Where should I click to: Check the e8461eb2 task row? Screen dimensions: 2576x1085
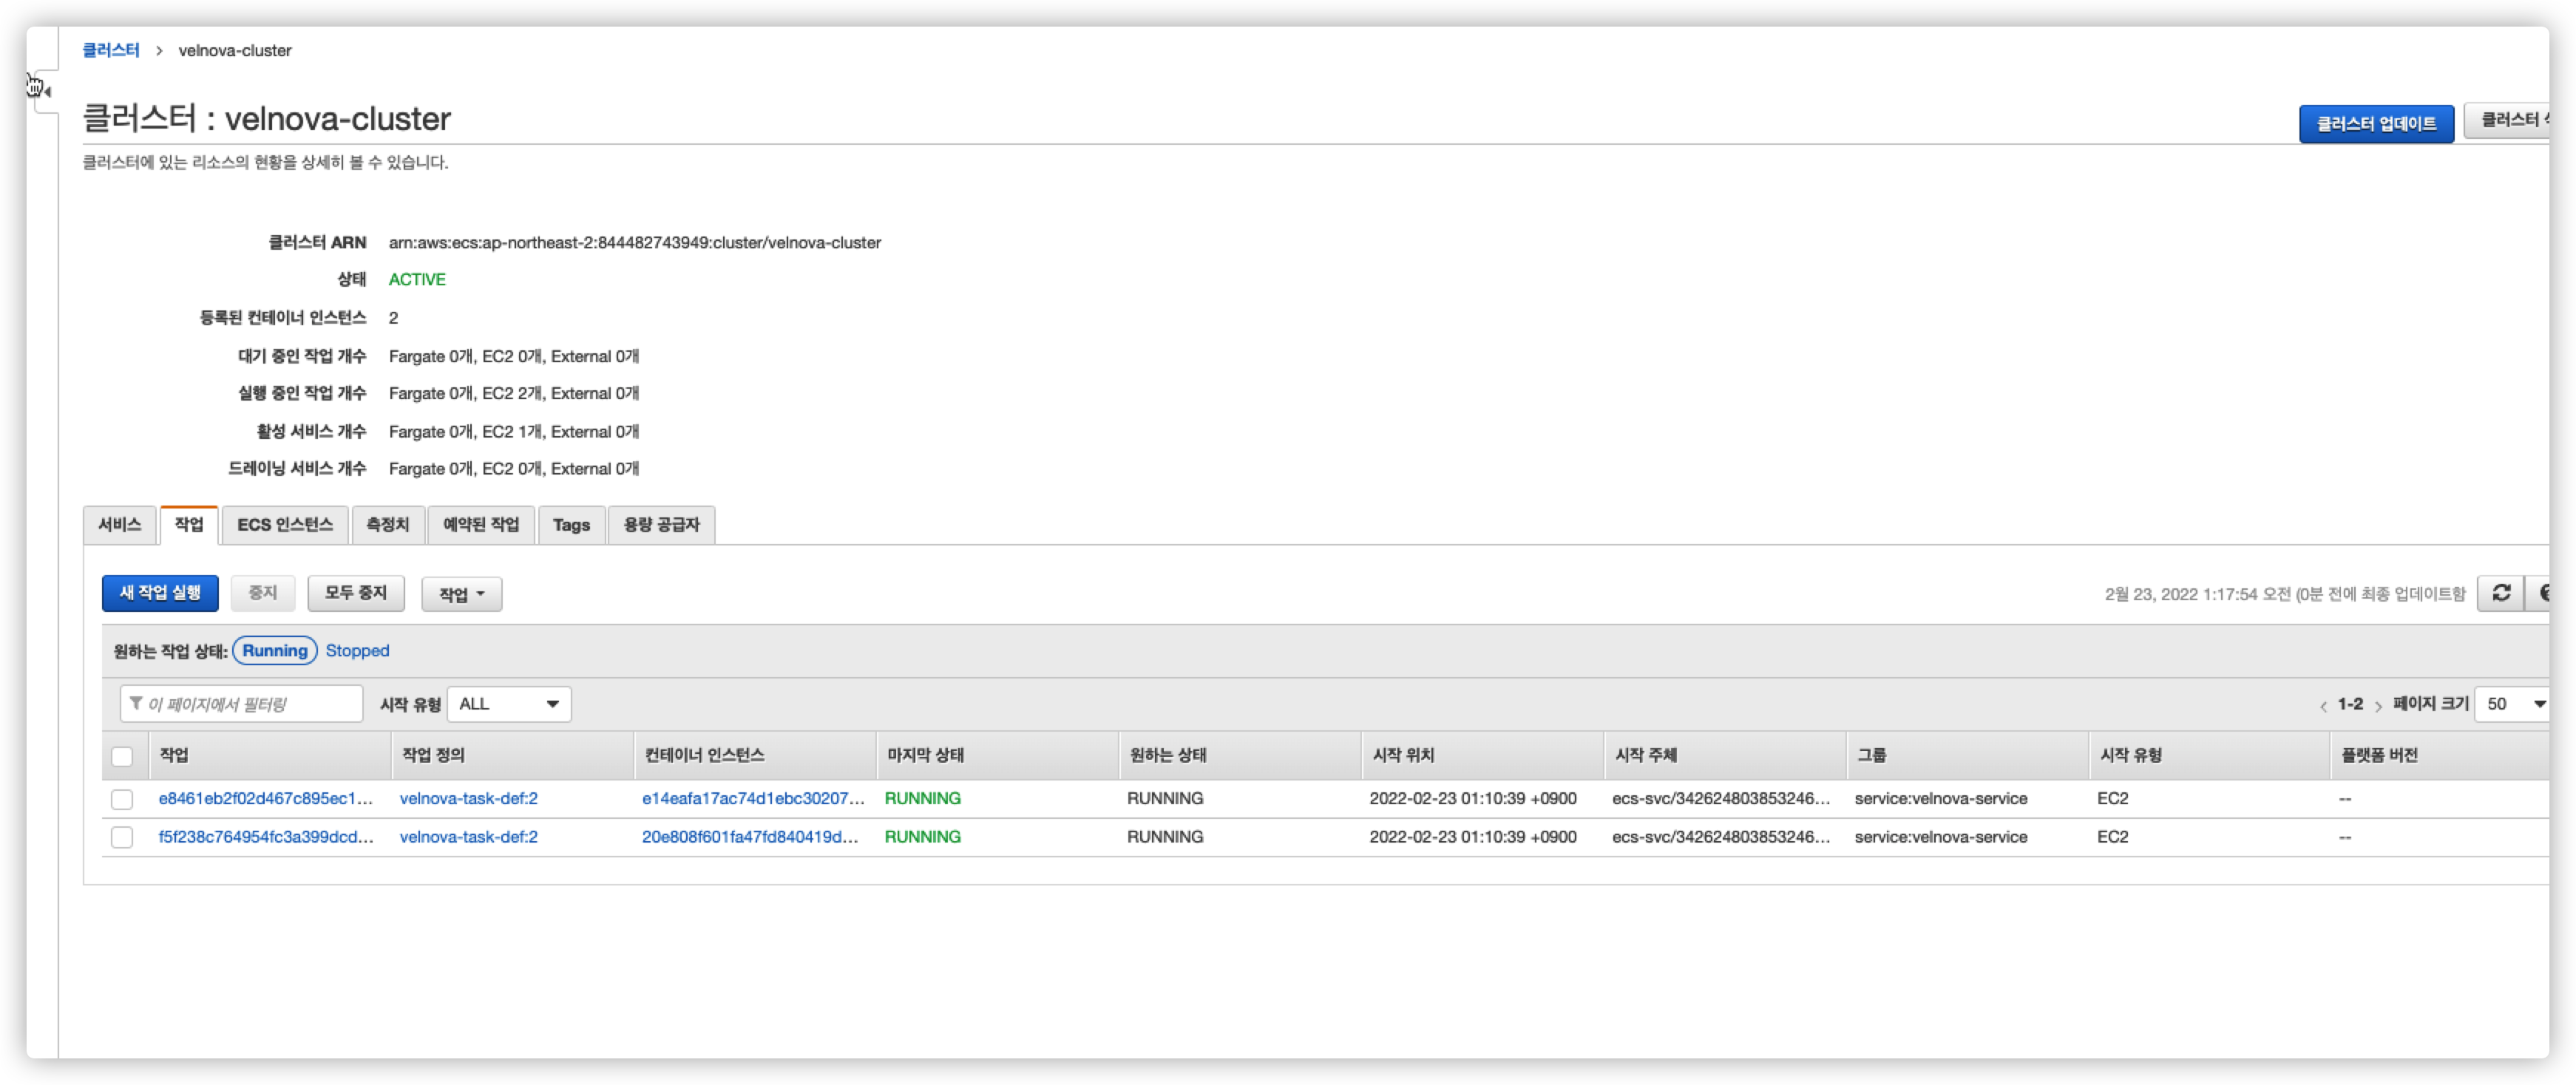122,799
